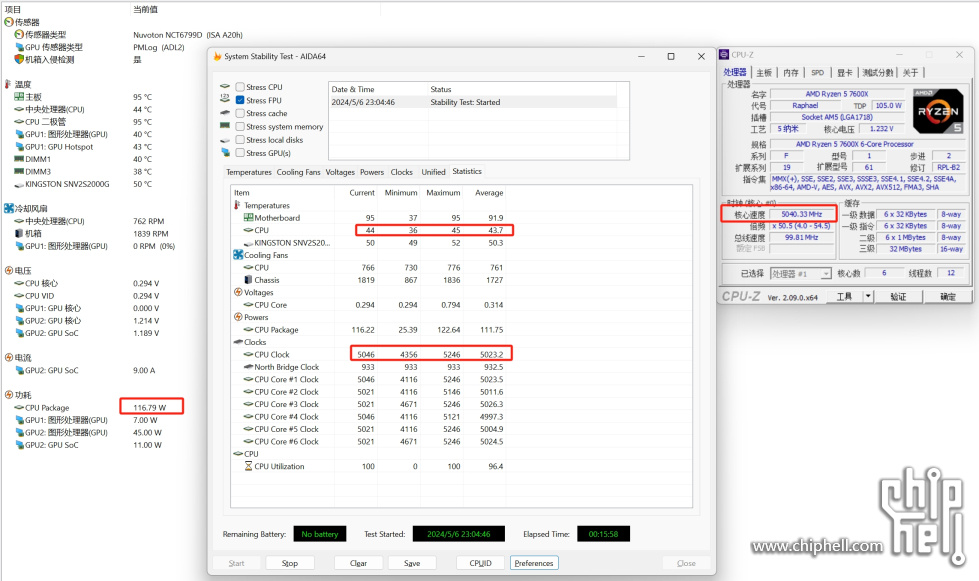This screenshot has width=979, height=581.
Task: Select the Unified tab
Action: (x=433, y=172)
